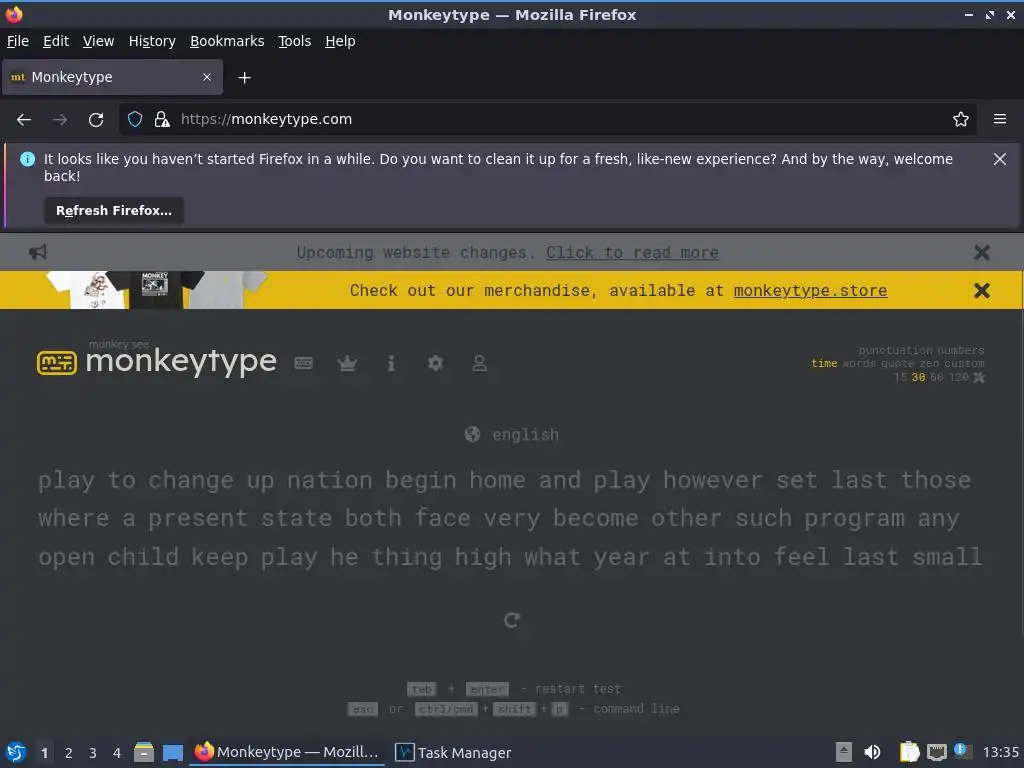Open the monkeytype.store link
The width and height of the screenshot is (1024, 768).
[x=810, y=291]
